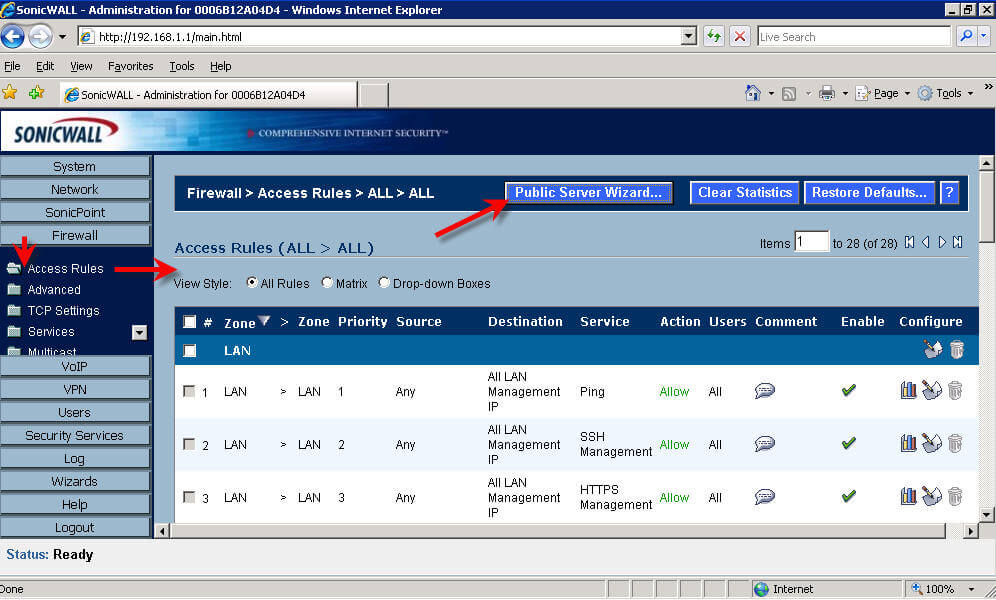Click Public Server Wizard button
The width and height of the screenshot is (996, 600).
pos(588,192)
